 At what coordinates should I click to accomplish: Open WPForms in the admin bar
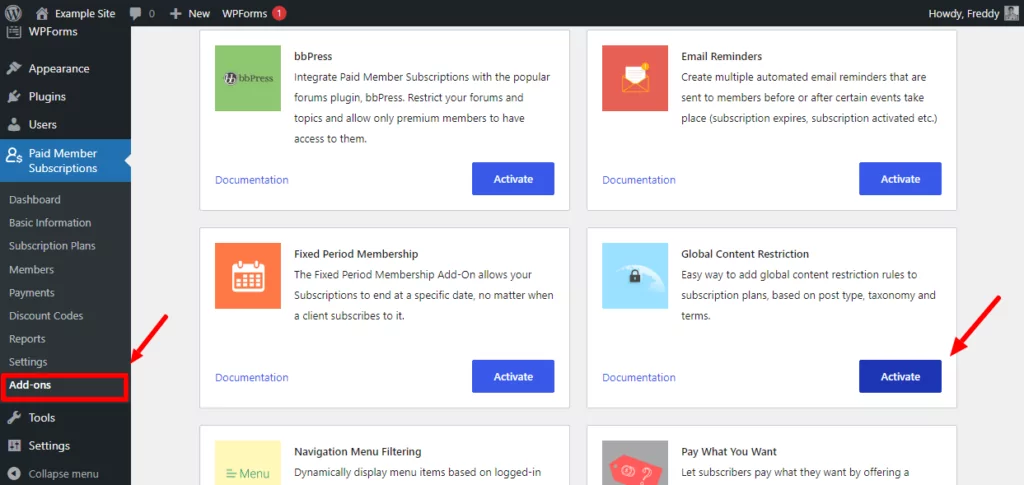coord(244,13)
